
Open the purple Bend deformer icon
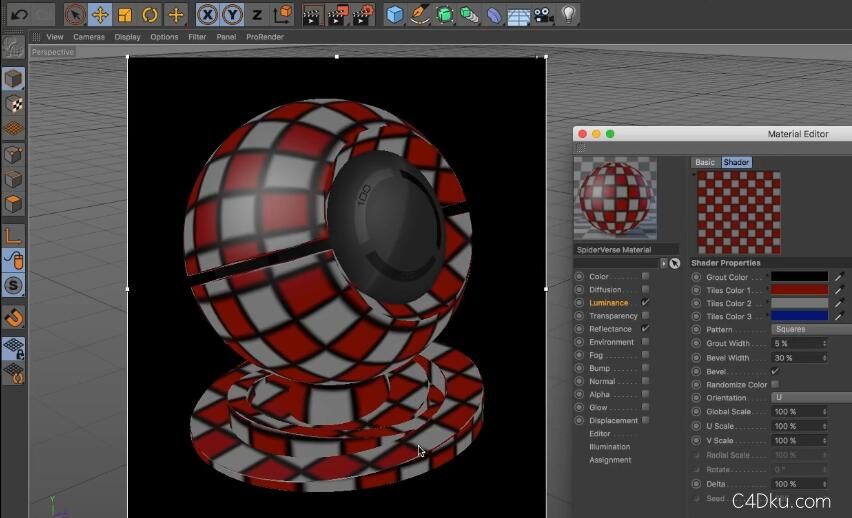coord(493,15)
